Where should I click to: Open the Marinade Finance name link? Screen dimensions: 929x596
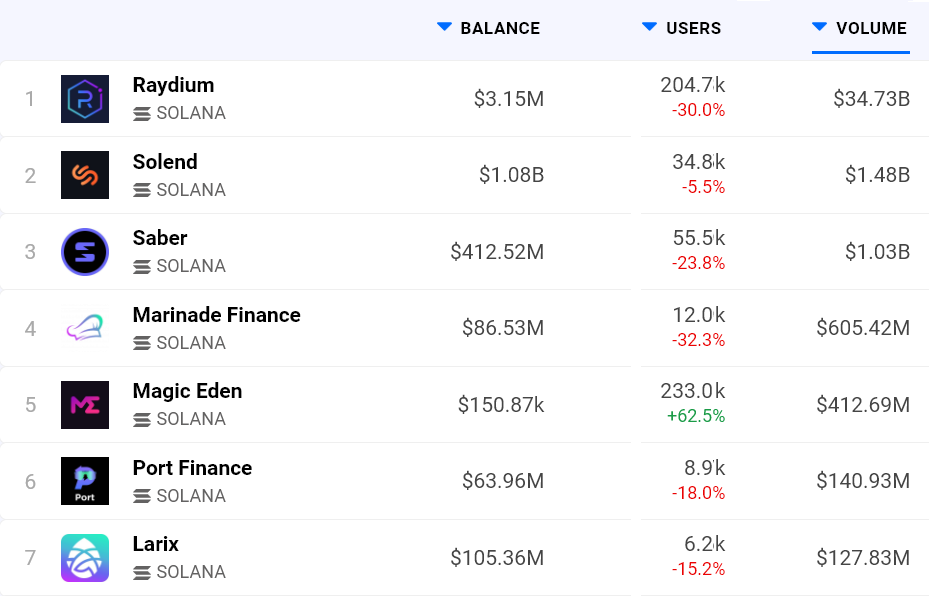216,315
